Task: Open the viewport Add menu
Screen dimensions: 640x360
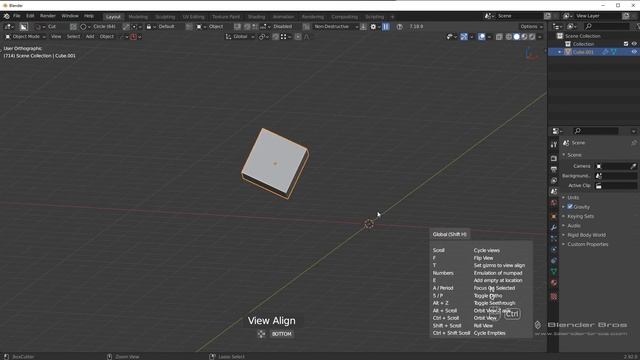Action: point(90,37)
